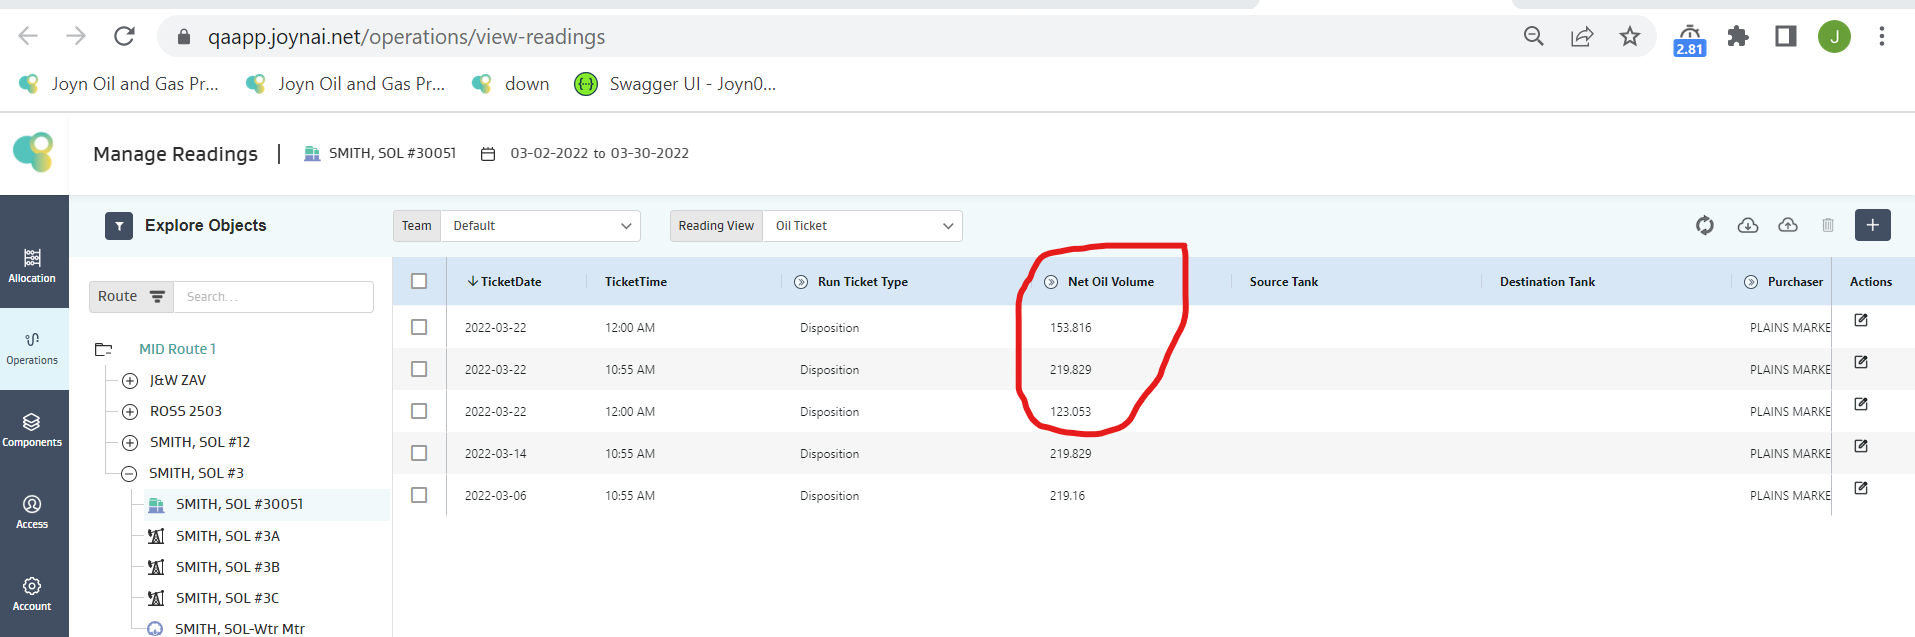
Task: Toggle the select-all header checkbox
Action: 419,281
